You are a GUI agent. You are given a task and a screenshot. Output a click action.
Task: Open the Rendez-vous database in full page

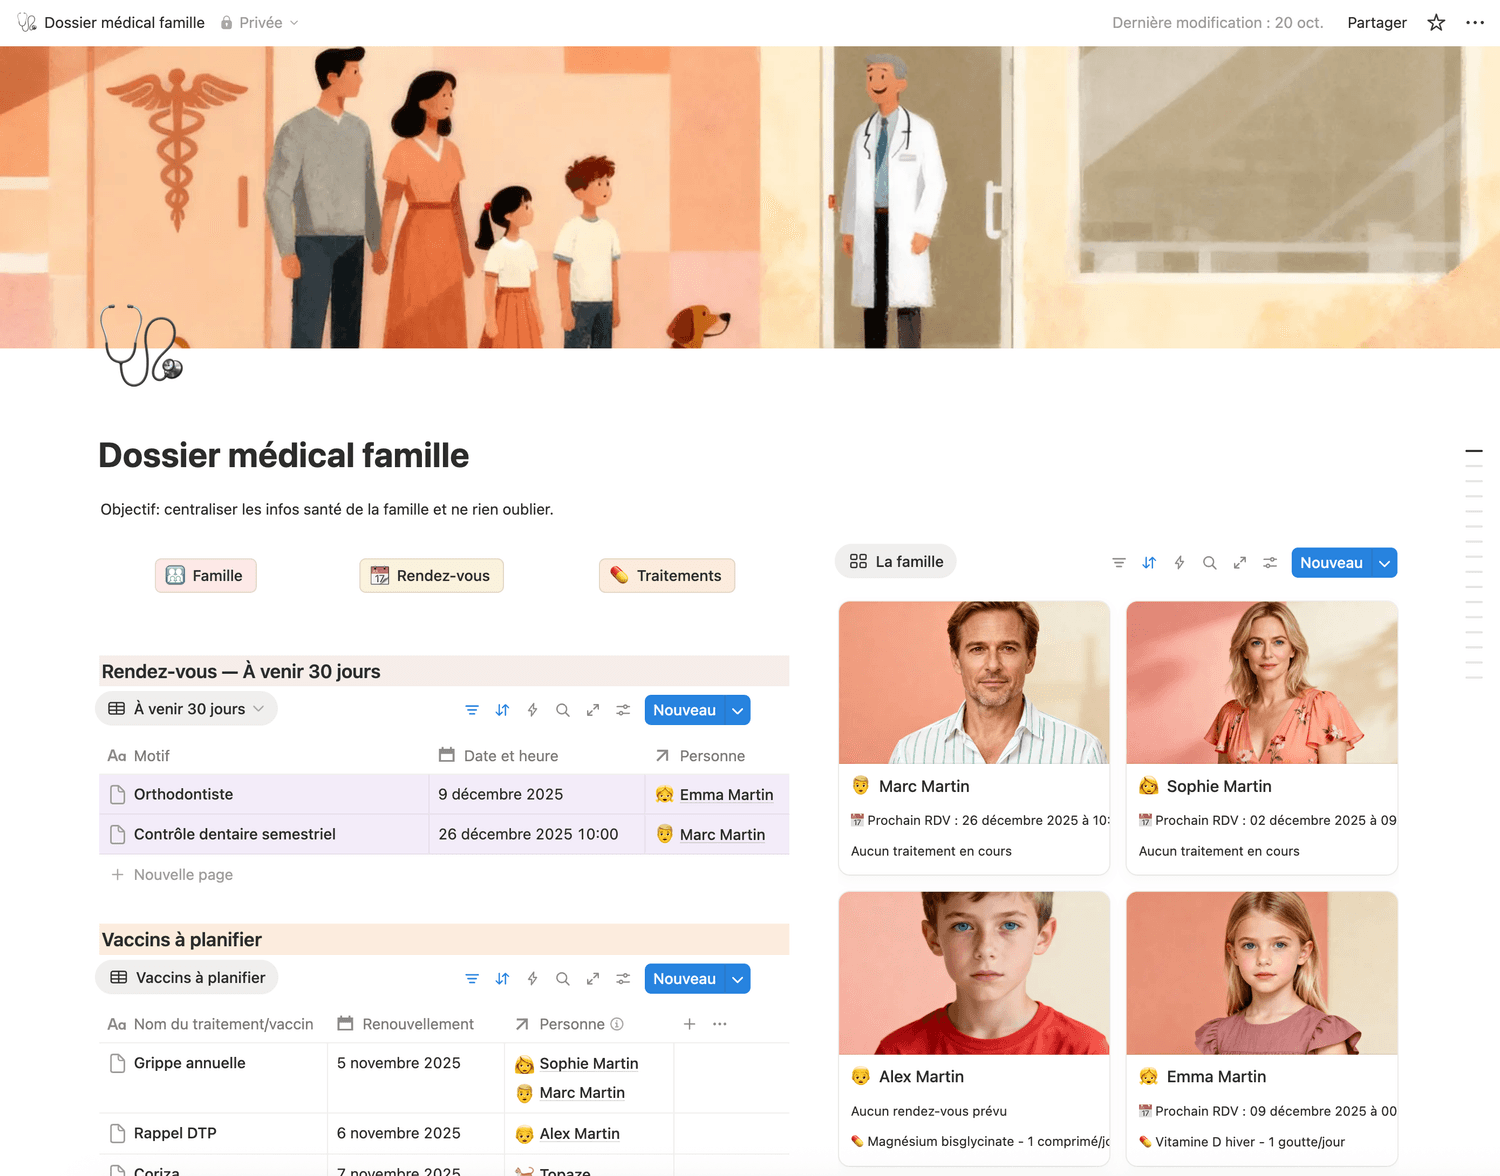(x=593, y=710)
